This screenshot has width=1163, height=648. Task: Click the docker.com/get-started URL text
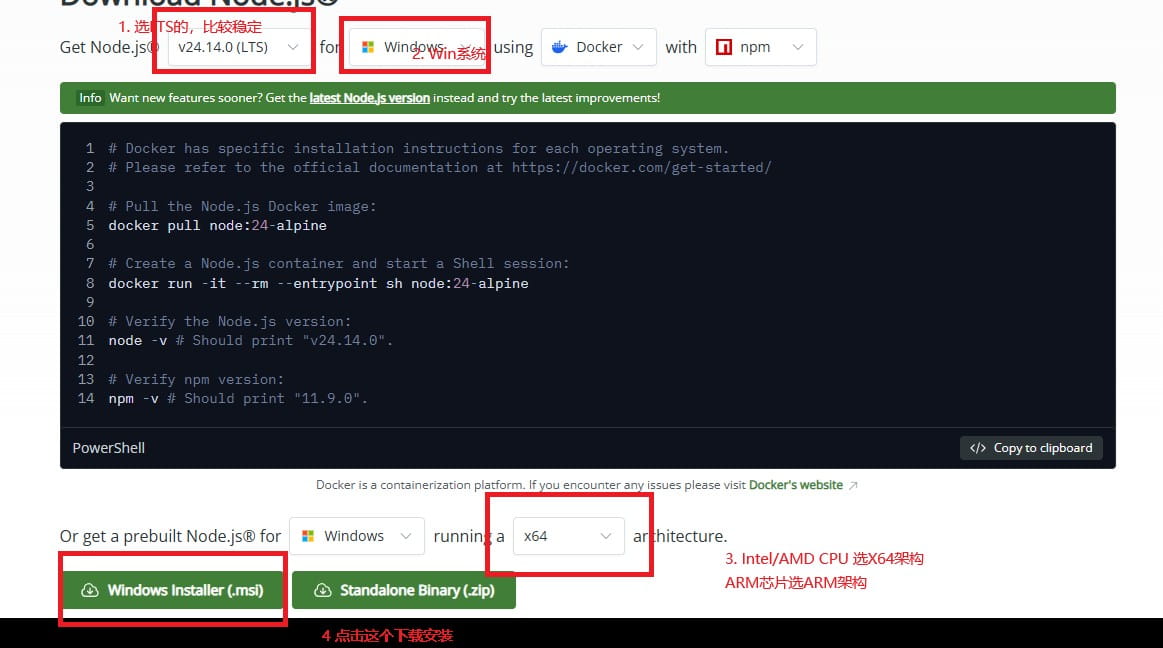coord(642,168)
